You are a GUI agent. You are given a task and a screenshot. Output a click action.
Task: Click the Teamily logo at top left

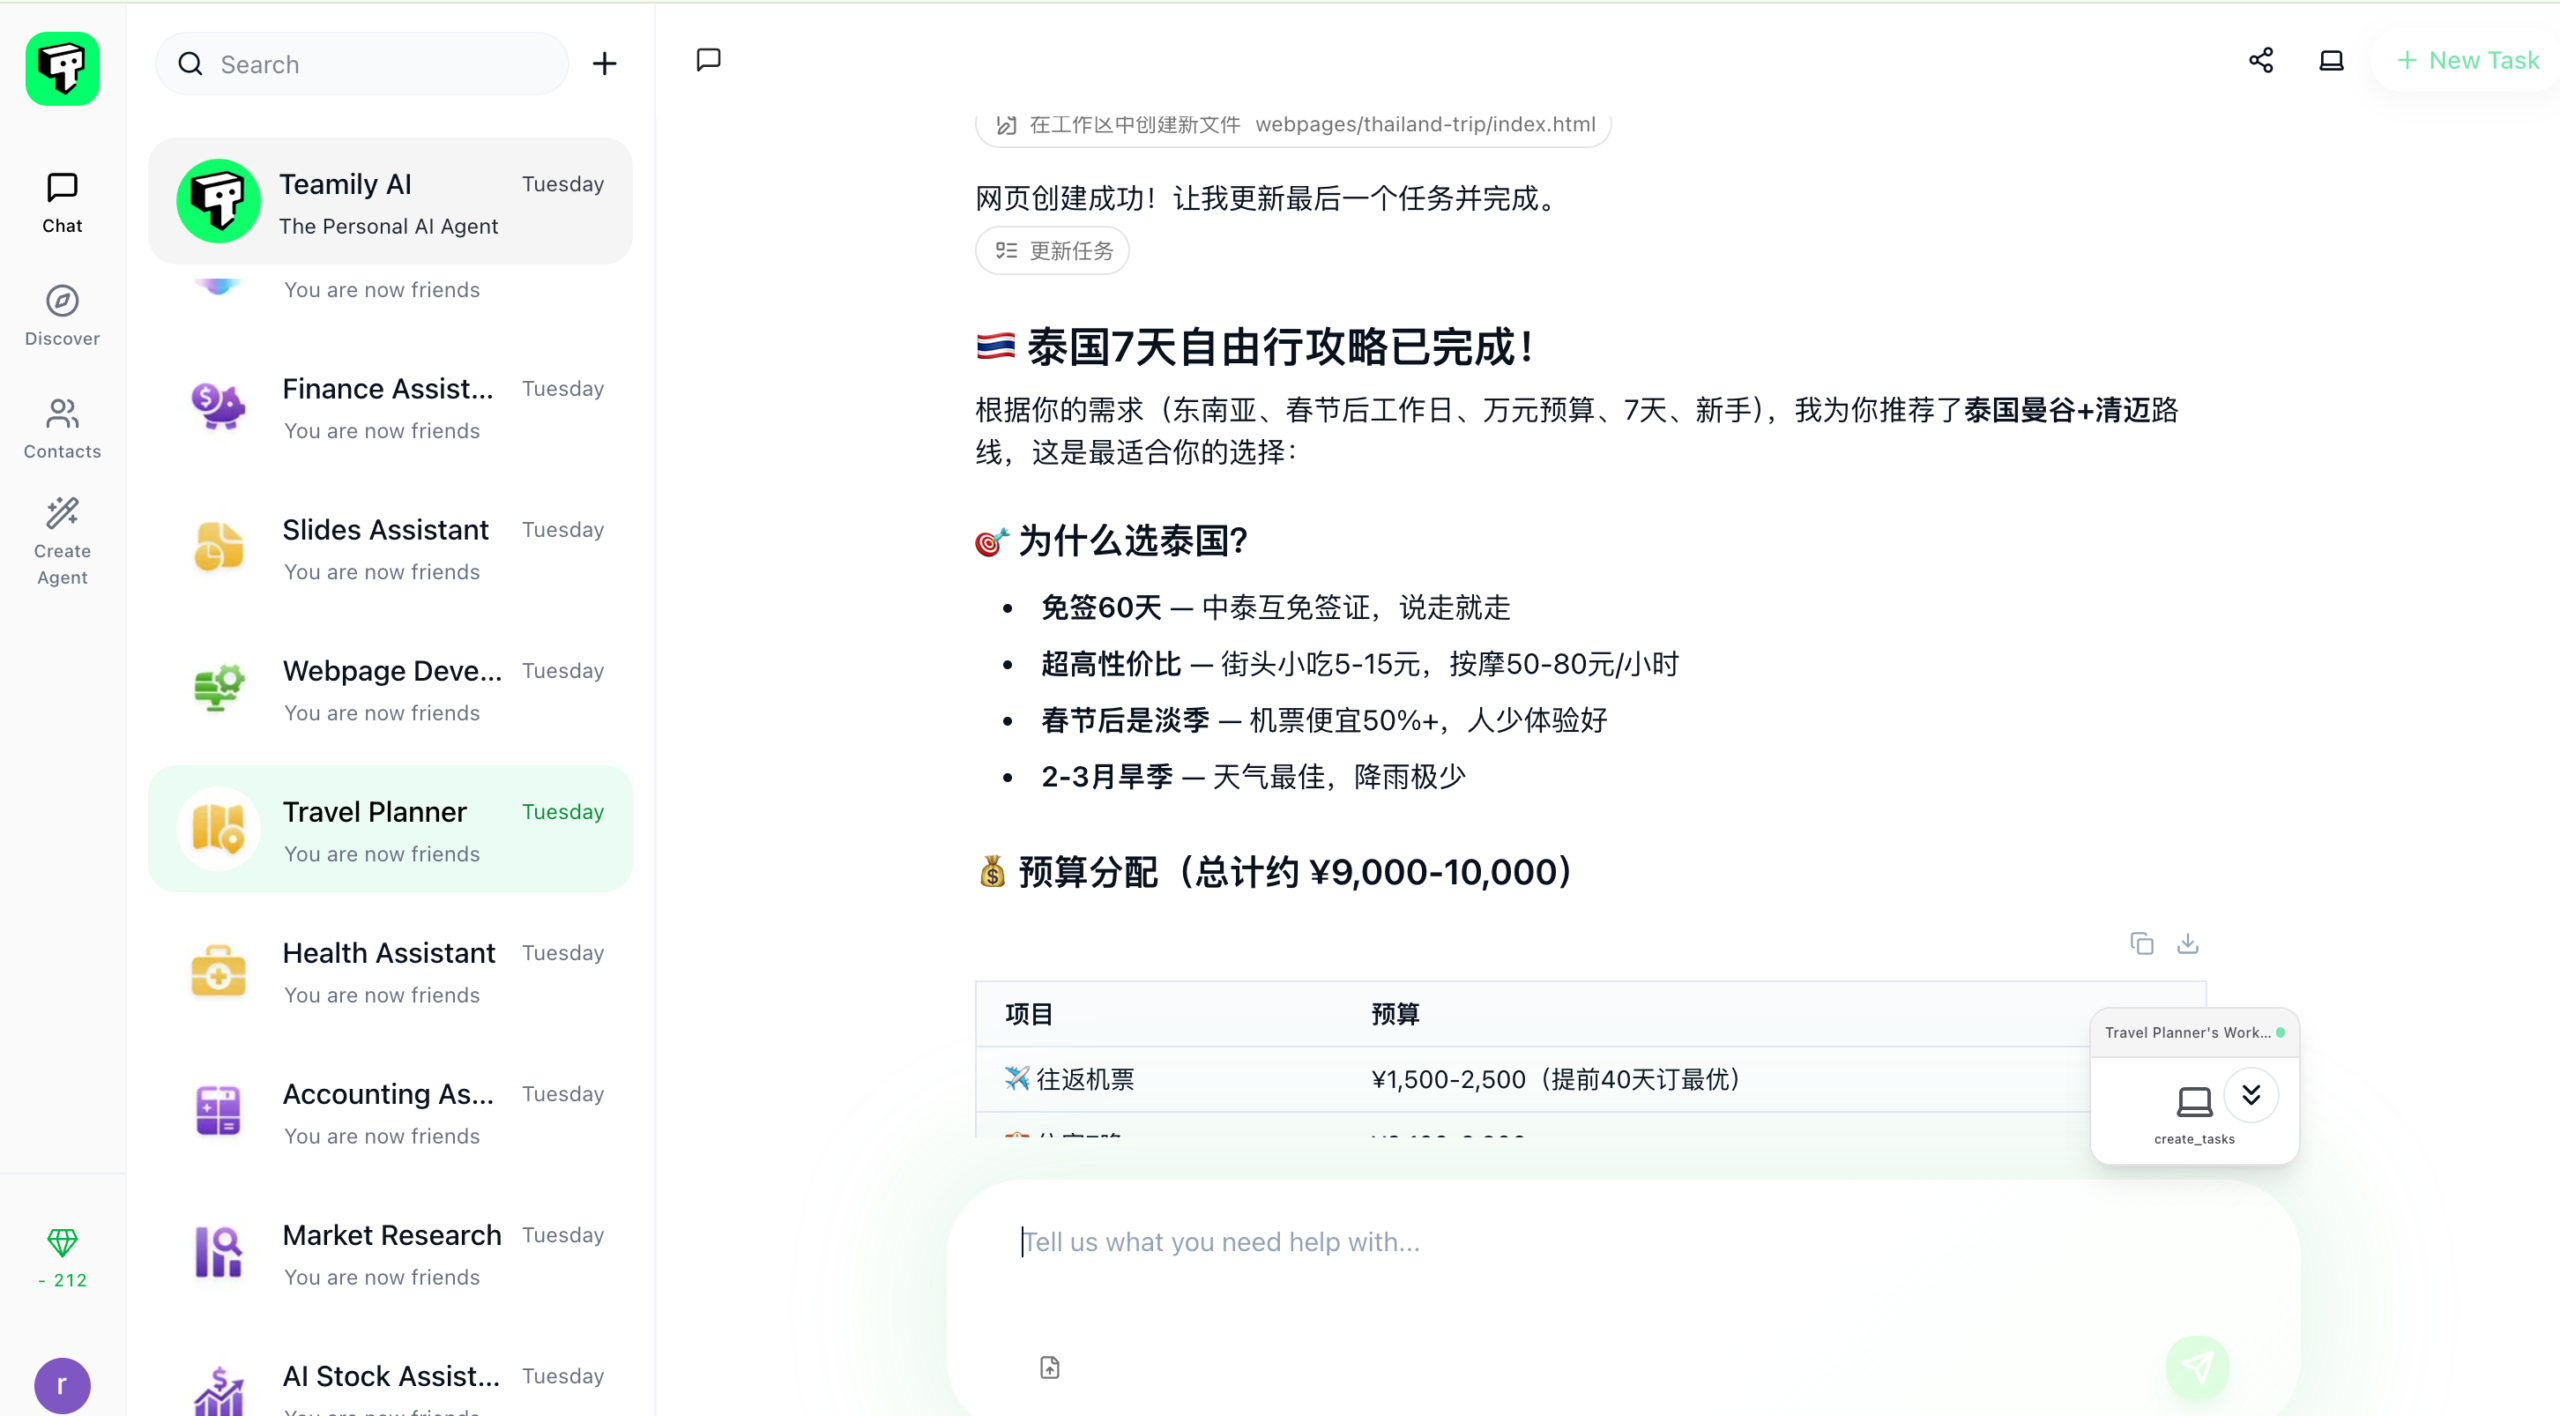point(61,68)
